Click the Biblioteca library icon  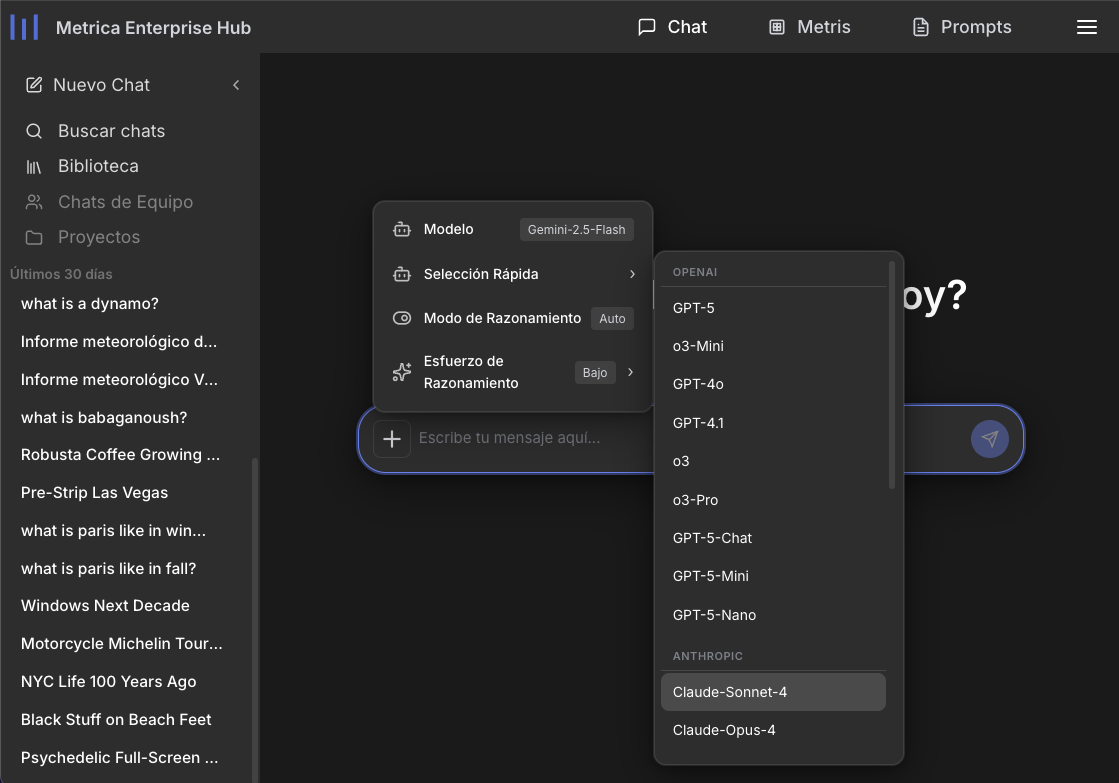pos(34,167)
